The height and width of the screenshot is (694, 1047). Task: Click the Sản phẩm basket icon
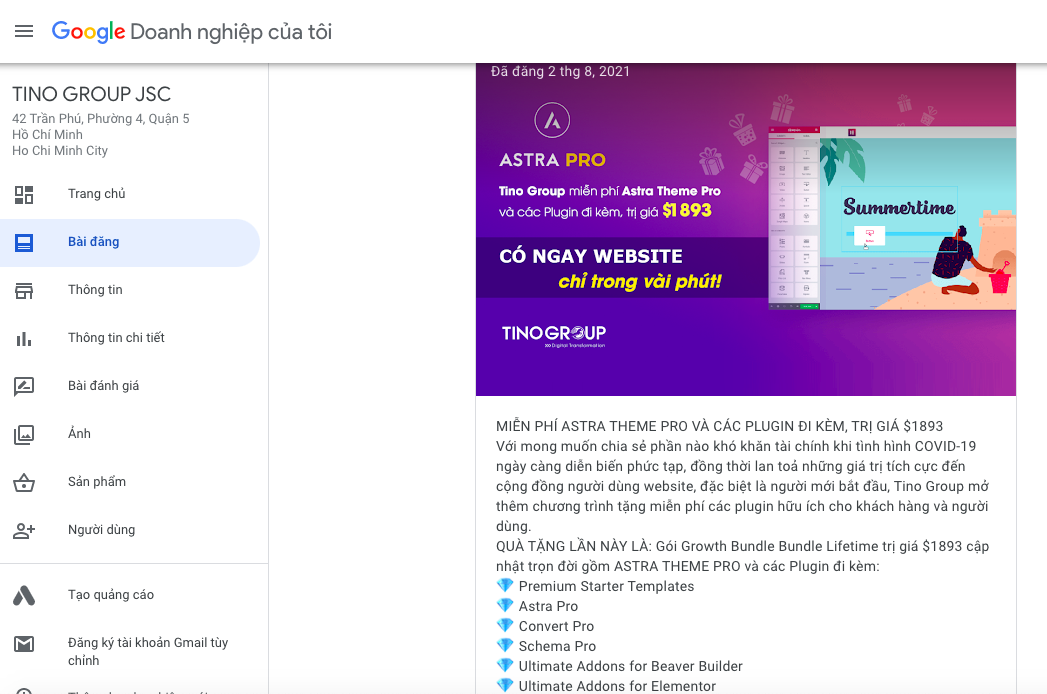click(24, 482)
